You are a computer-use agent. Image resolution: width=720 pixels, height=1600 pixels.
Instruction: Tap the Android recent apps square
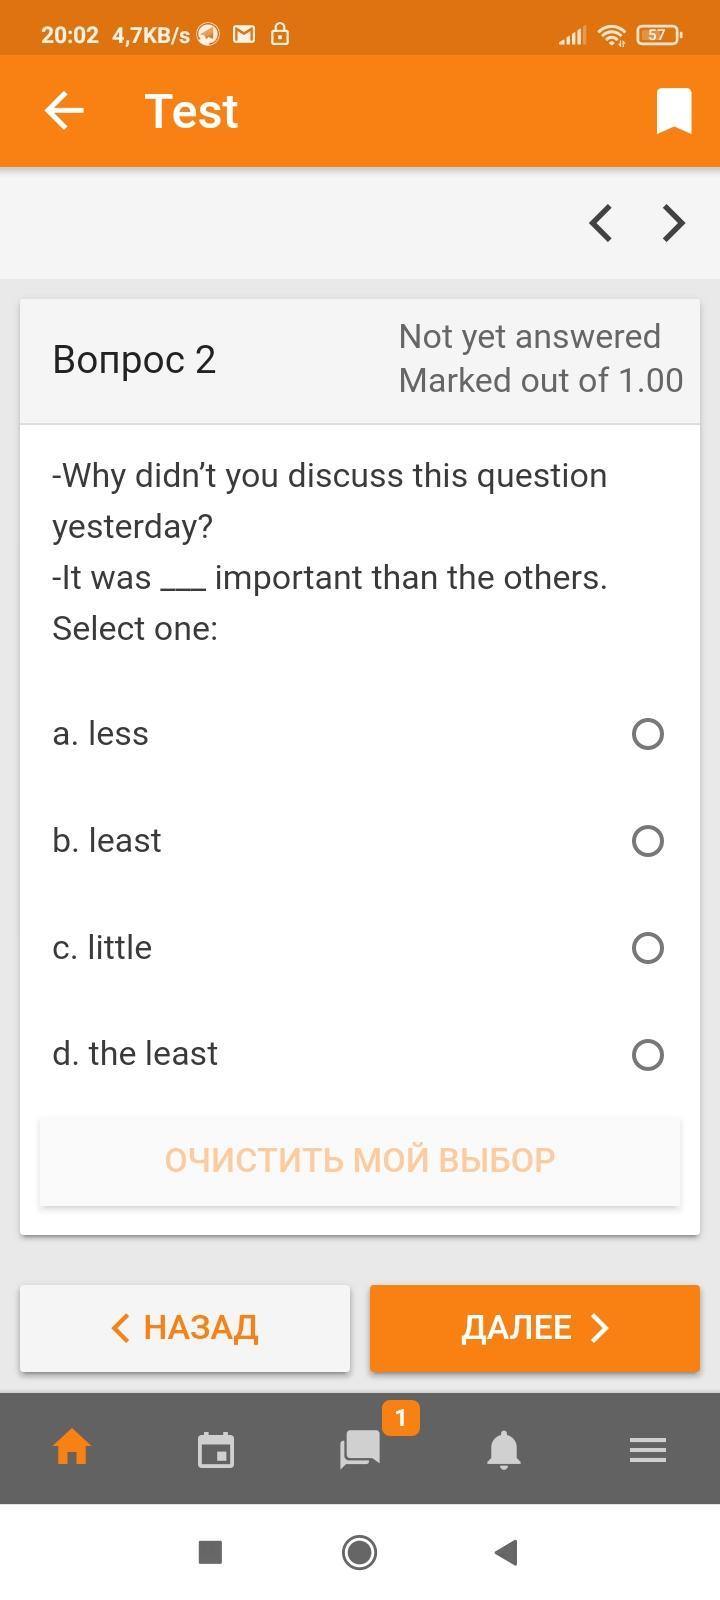(210, 1552)
